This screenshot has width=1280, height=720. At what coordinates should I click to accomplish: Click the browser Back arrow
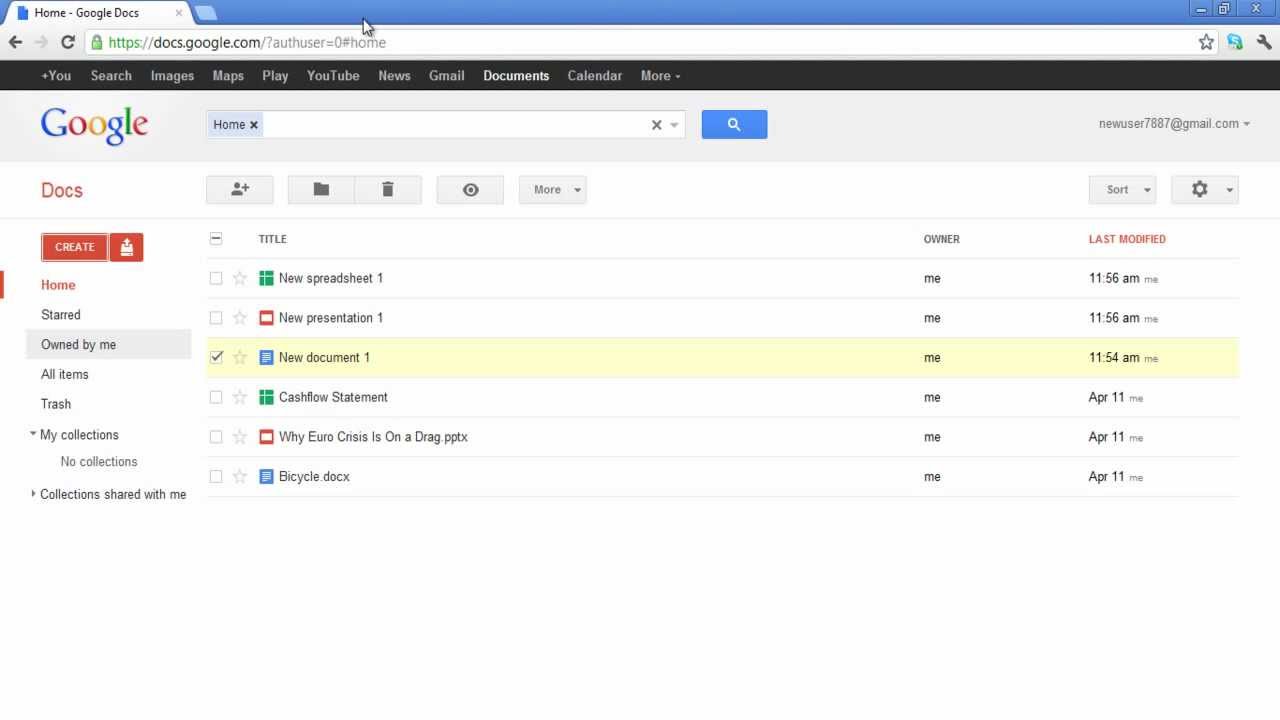[x=15, y=42]
